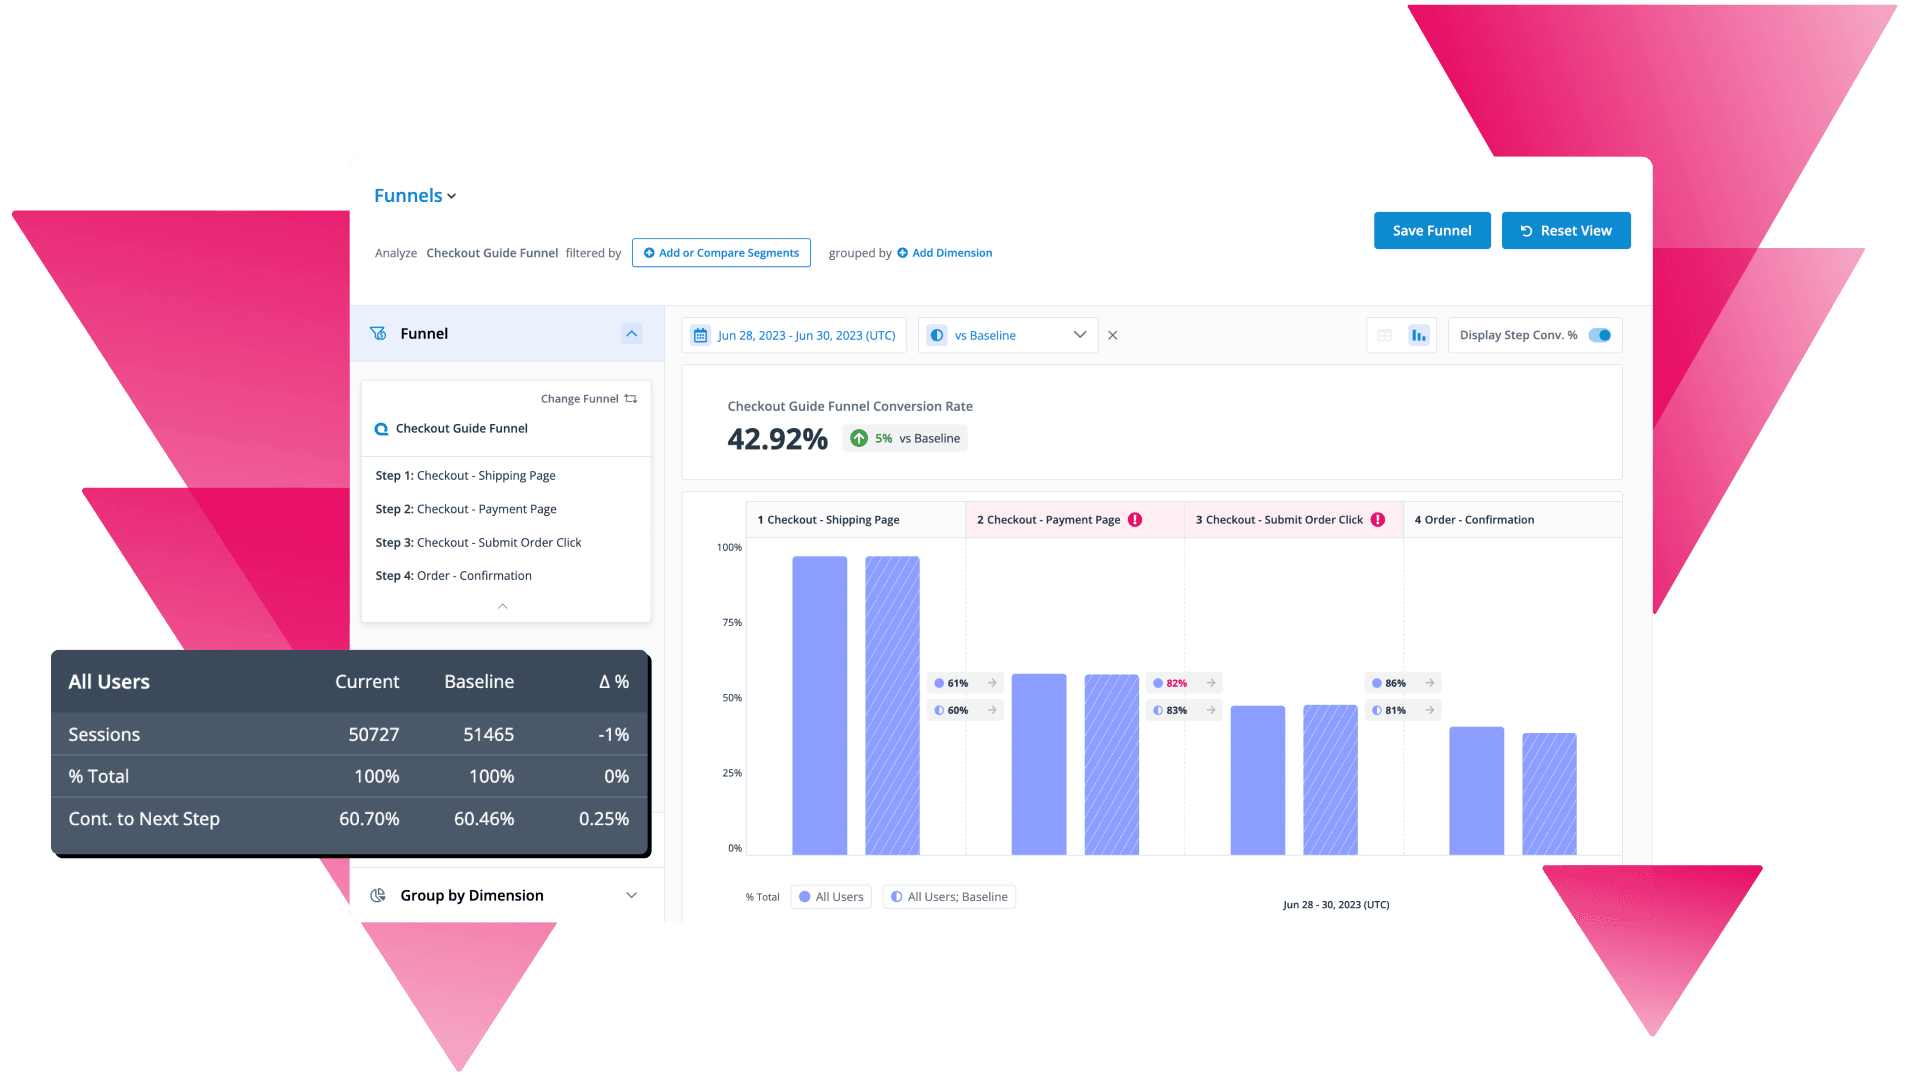This screenshot has width=1920, height=1080.
Task: Expand the Group by Dimension section
Action: click(x=632, y=894)
